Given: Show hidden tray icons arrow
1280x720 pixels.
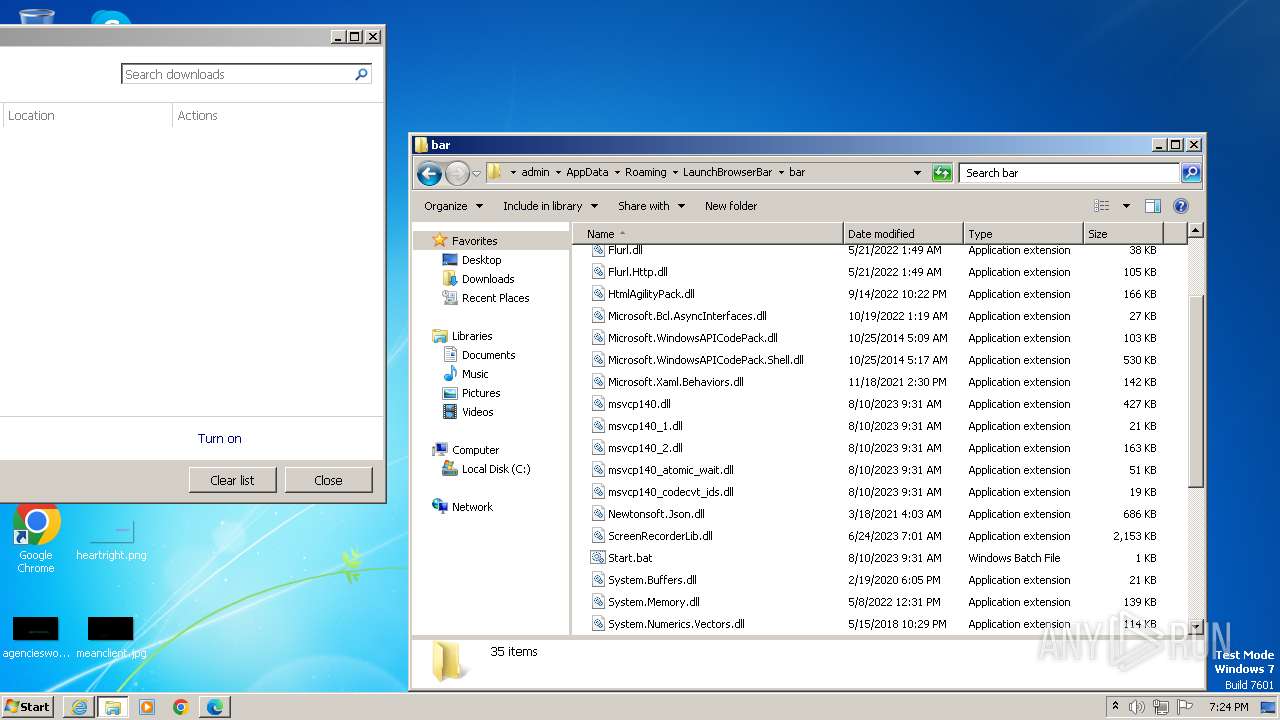Looking at the screenshot, I should point(1116,707).
